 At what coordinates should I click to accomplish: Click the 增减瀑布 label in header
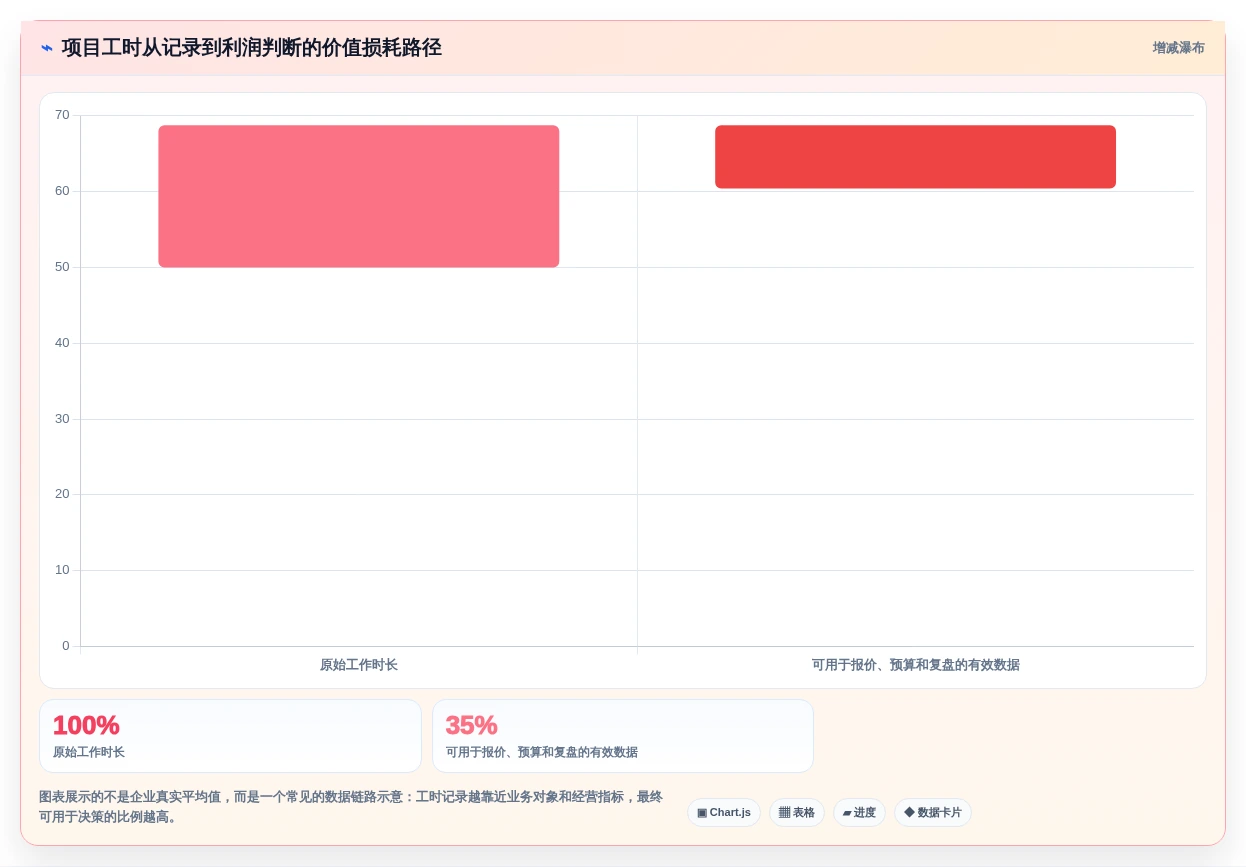[1178, 48]
